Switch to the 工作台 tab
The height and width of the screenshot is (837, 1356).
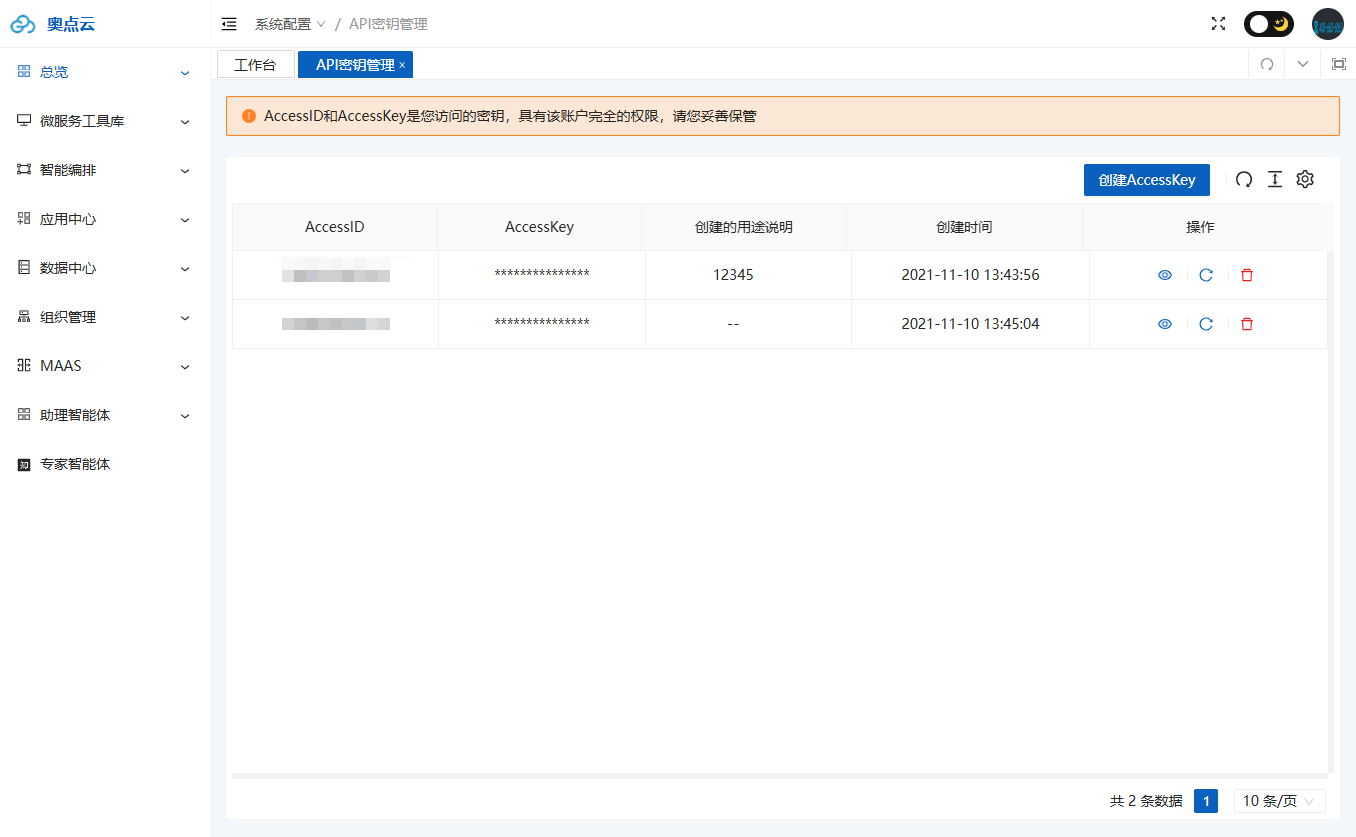[255, 65]
